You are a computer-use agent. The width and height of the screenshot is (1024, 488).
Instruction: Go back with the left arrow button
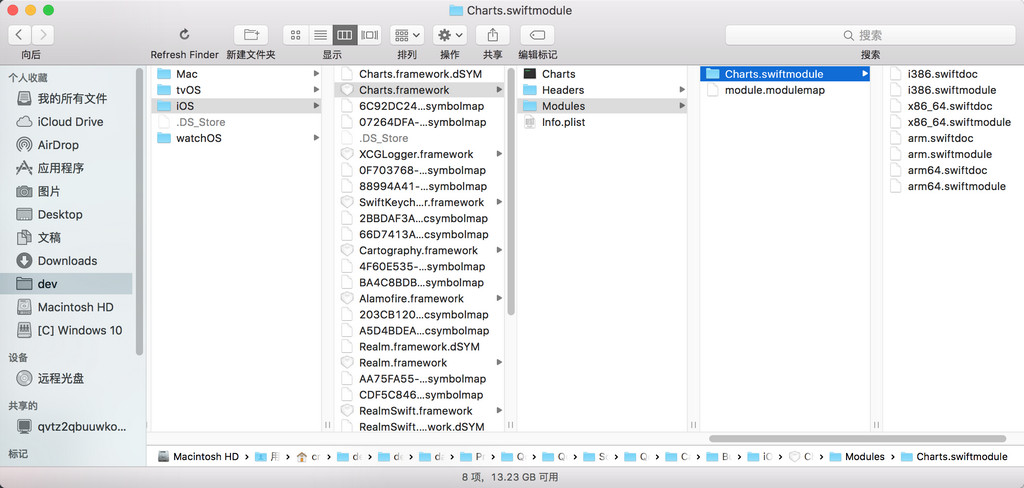pos(20,35)
